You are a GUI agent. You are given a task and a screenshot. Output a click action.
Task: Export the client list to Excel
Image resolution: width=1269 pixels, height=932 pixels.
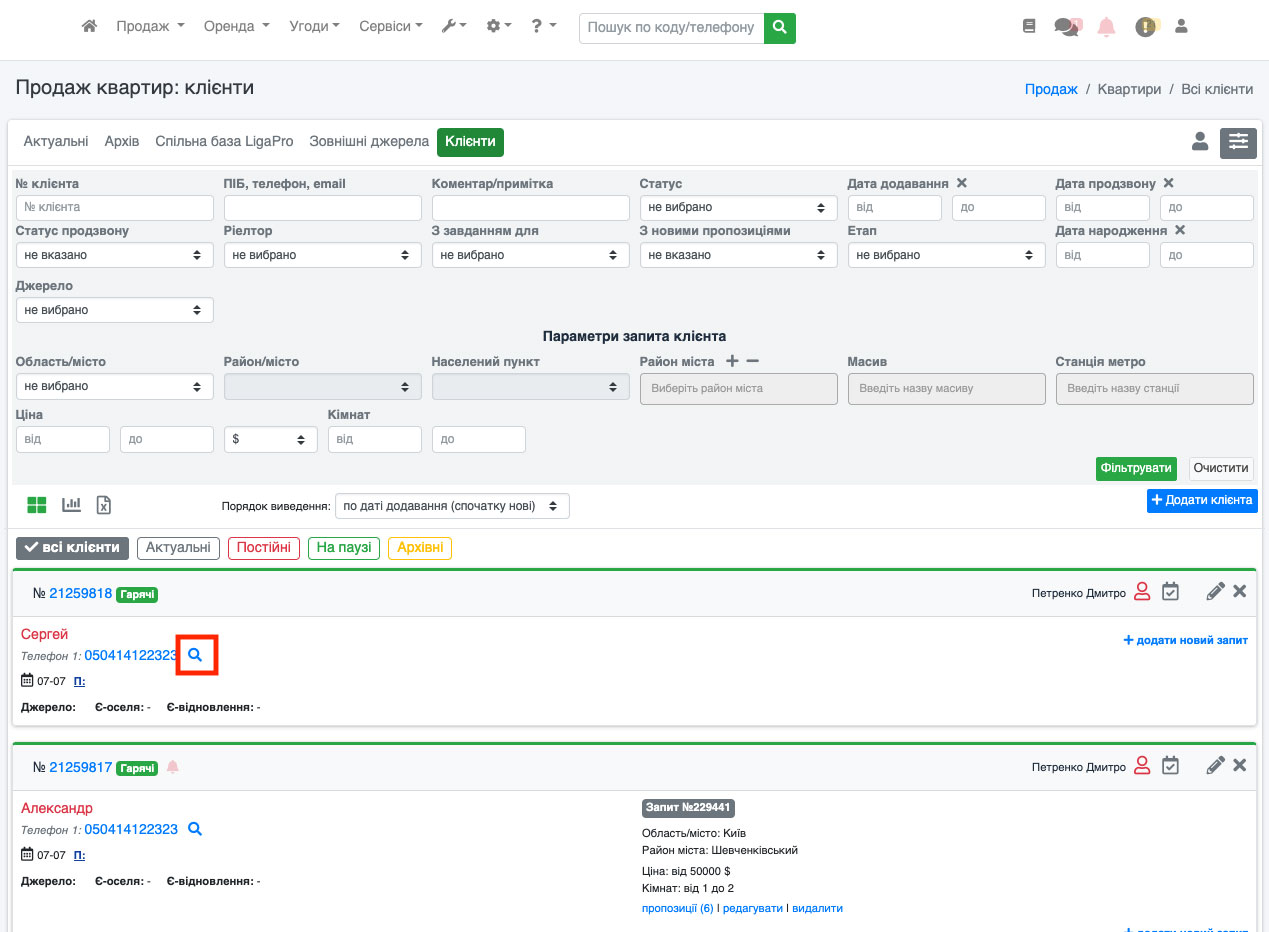coord(104,505)
